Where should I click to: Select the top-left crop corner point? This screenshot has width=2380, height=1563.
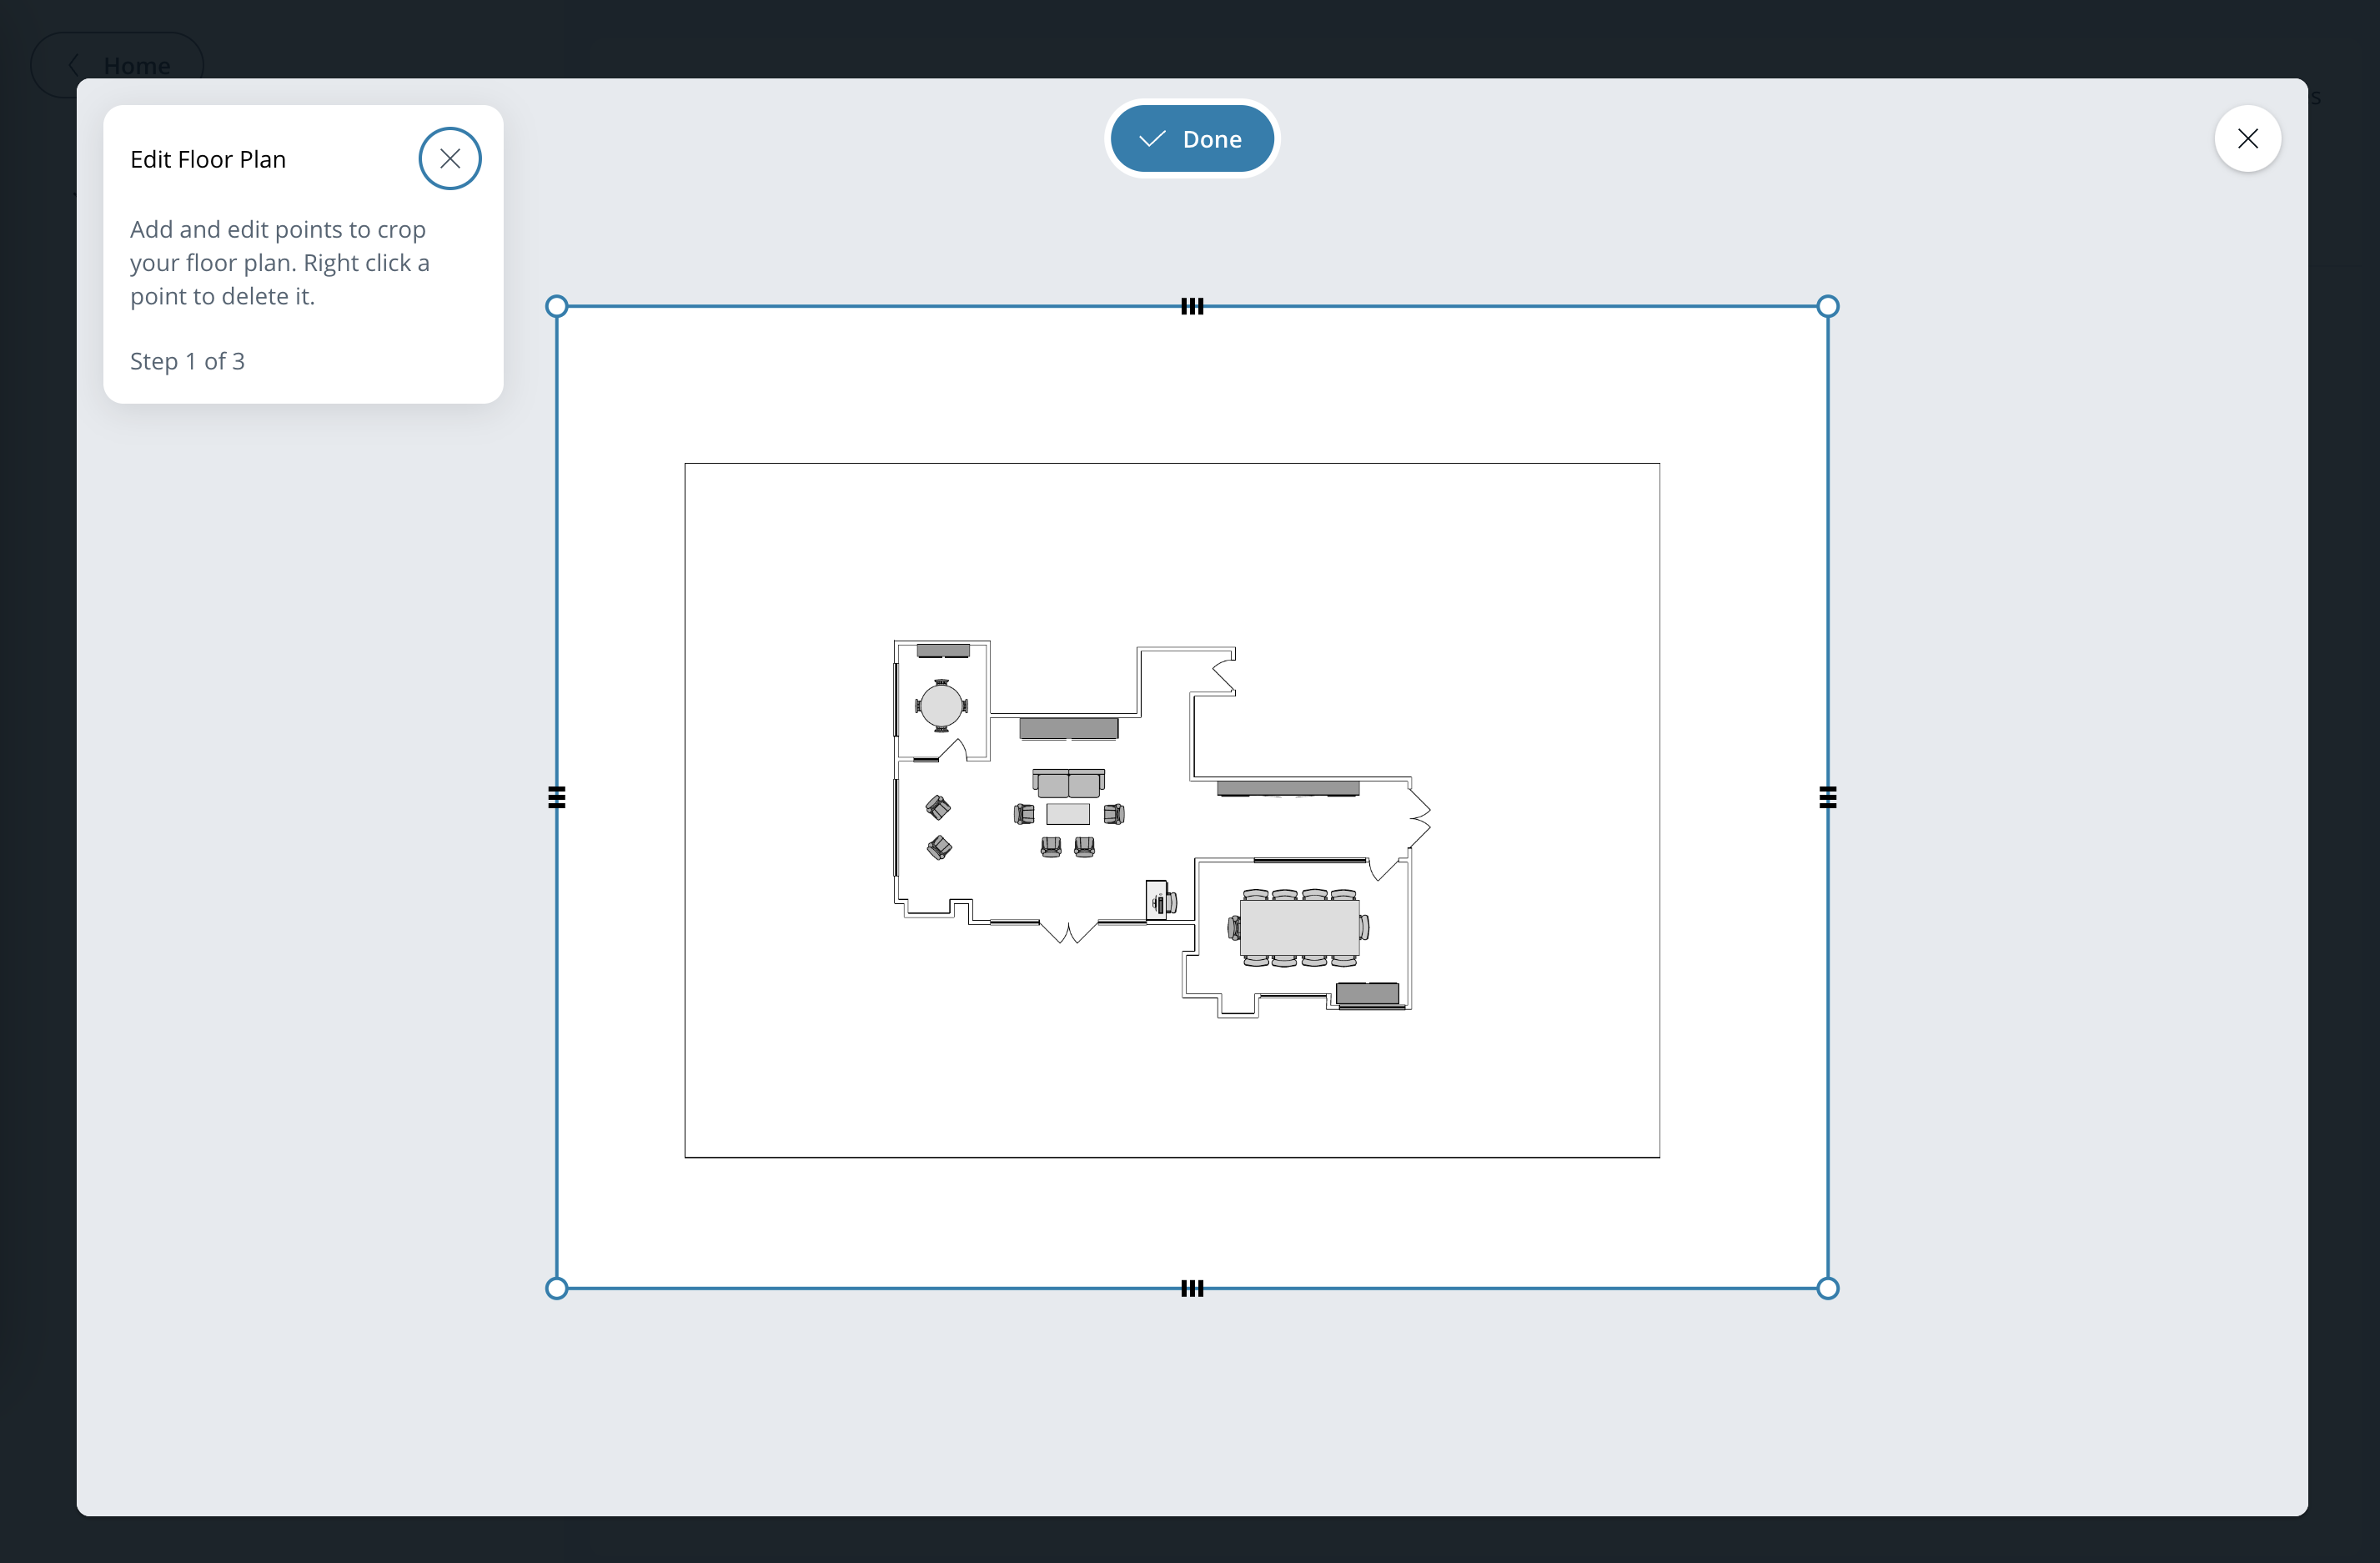tap(557, 307)
